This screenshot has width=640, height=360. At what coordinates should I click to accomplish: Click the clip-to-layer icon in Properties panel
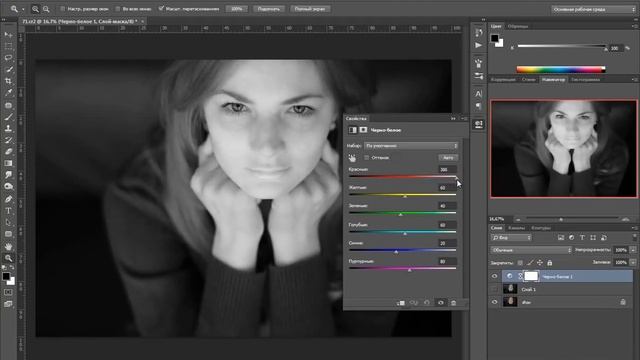point(401,303)
